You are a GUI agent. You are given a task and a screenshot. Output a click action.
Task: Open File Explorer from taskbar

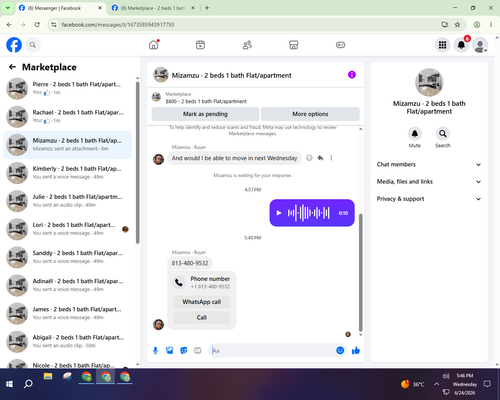coord(48,377)
